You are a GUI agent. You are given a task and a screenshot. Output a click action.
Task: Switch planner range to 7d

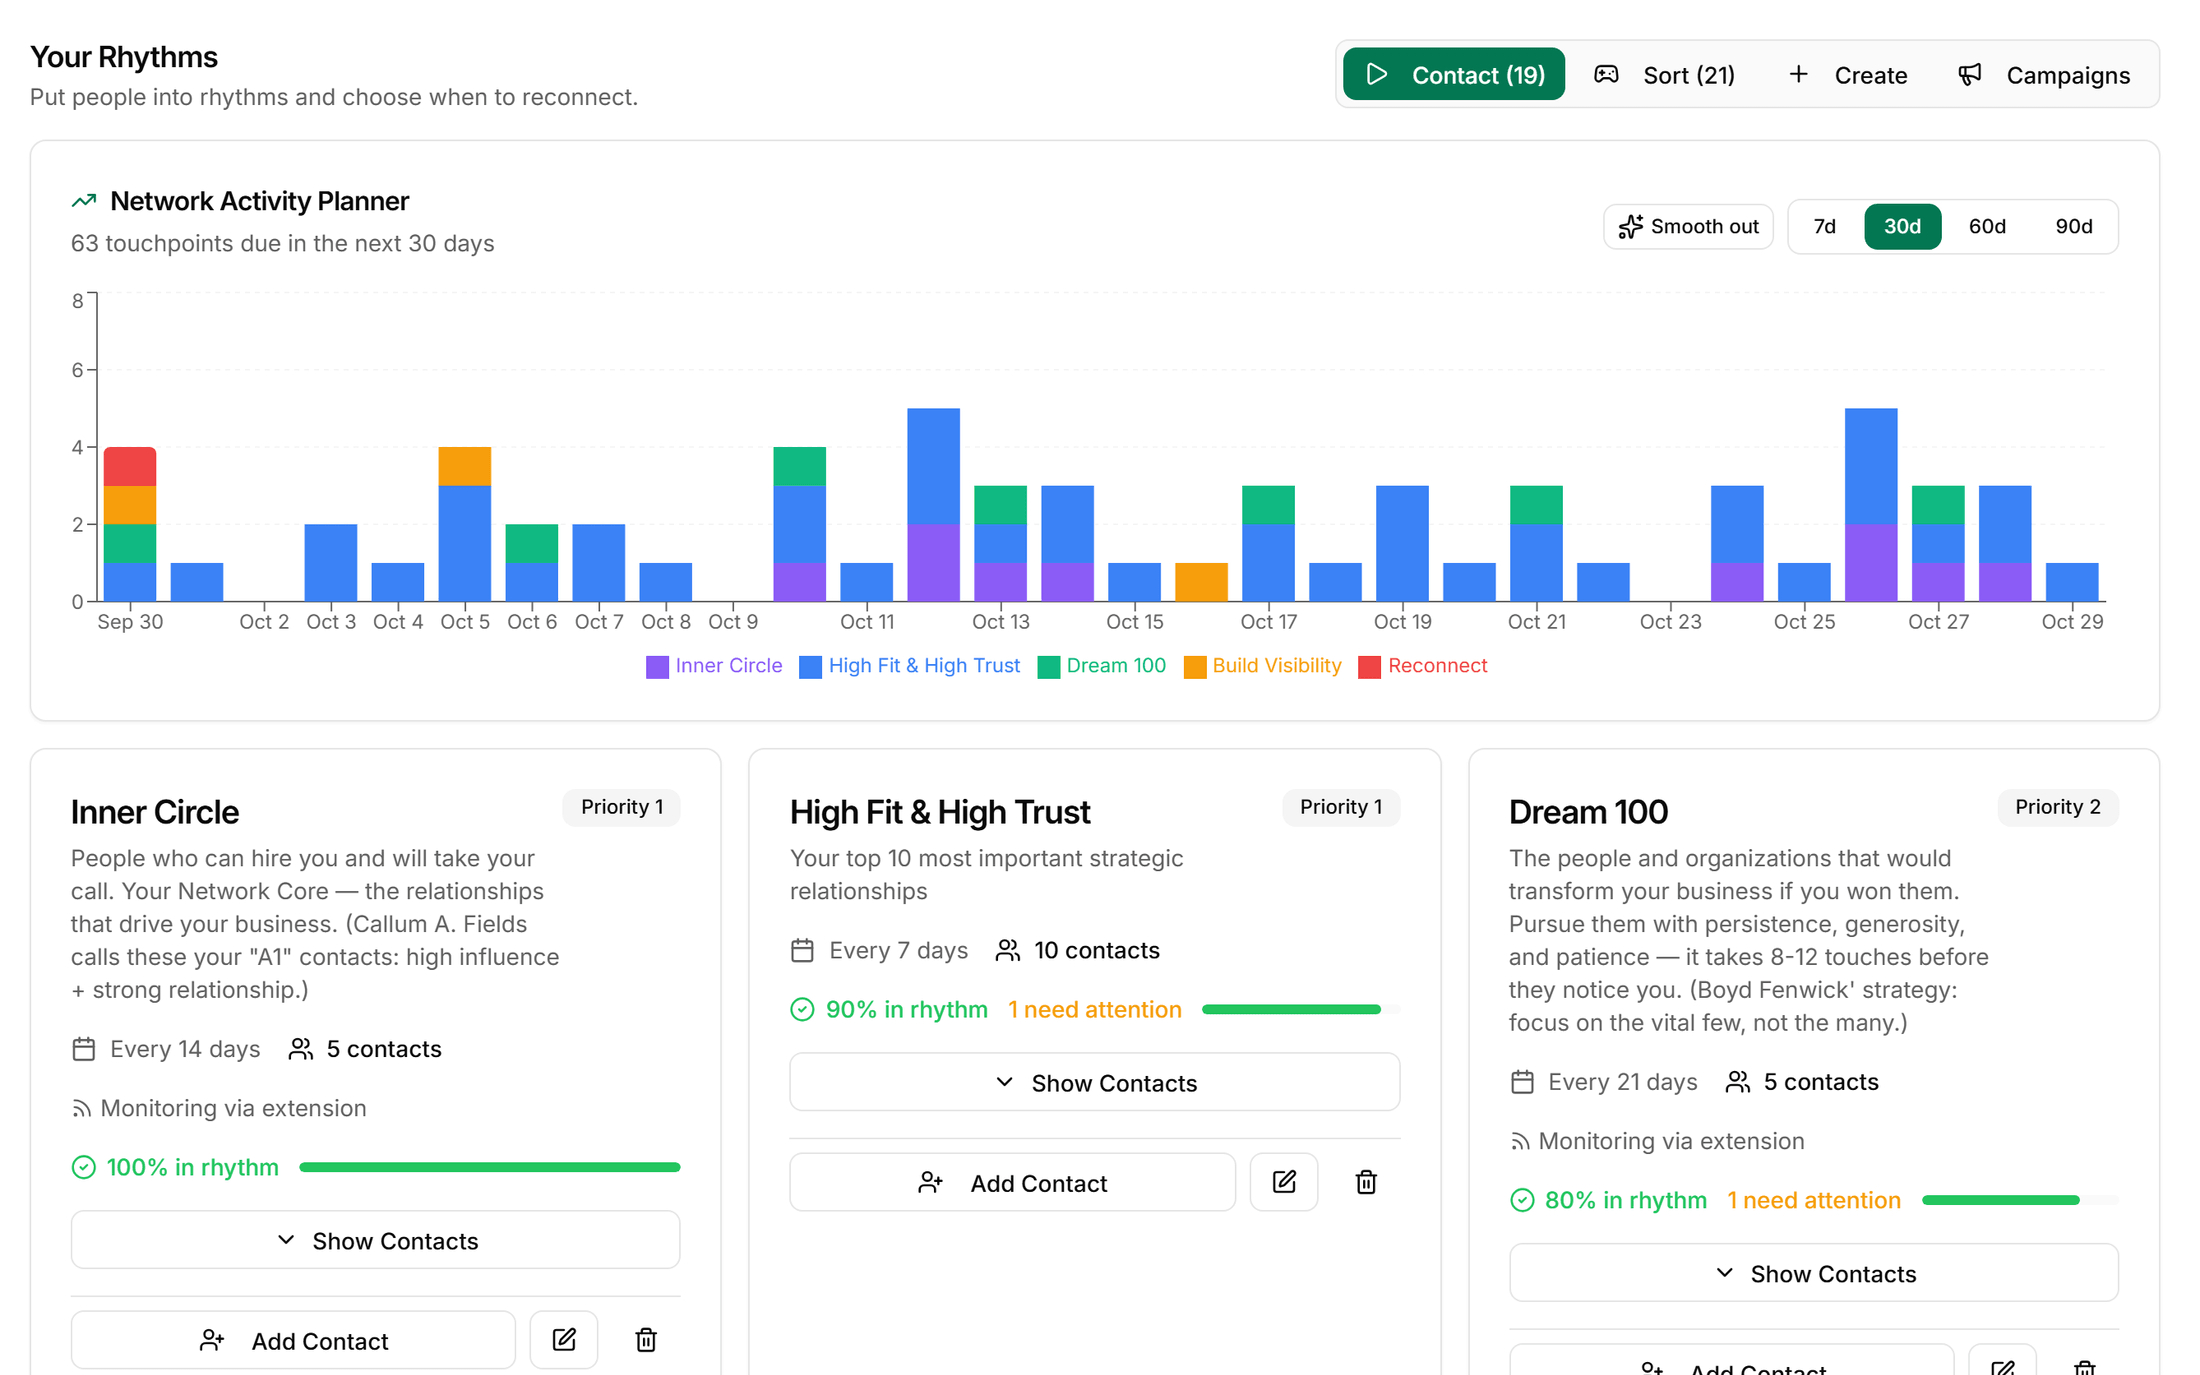[x=1825, y=226]
